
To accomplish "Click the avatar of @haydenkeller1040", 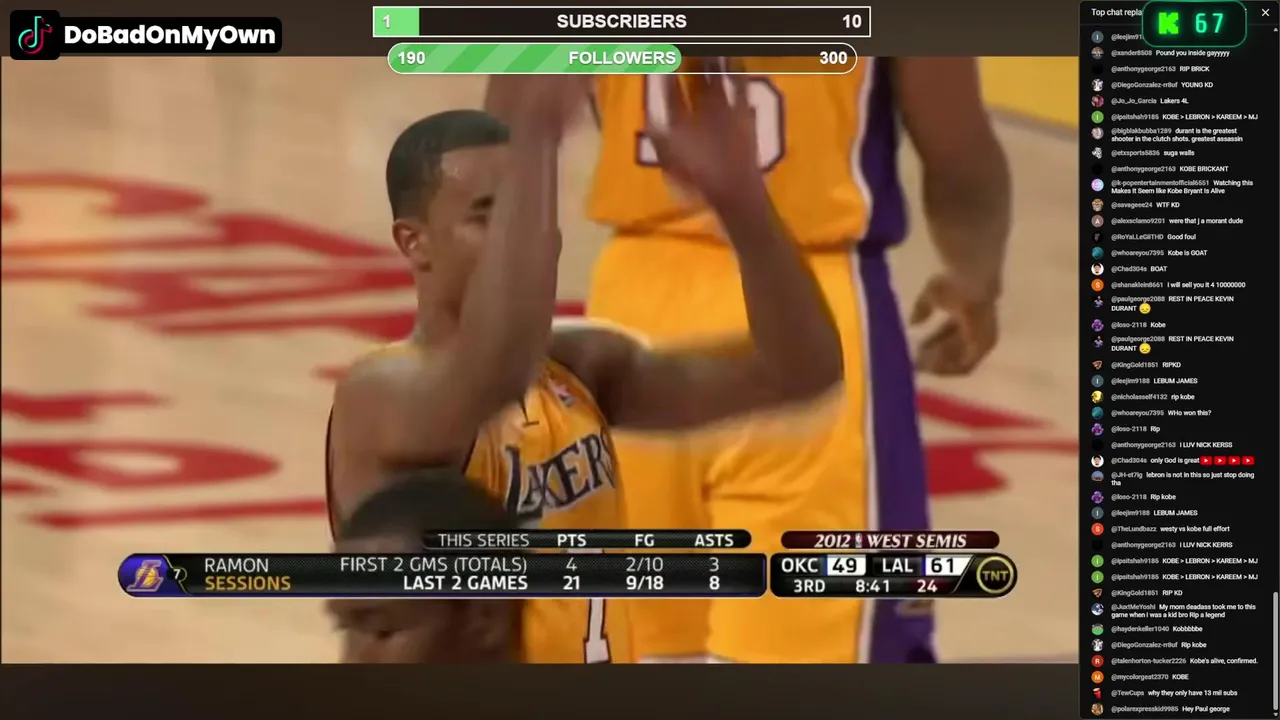I will click(x=1097, y=629).
